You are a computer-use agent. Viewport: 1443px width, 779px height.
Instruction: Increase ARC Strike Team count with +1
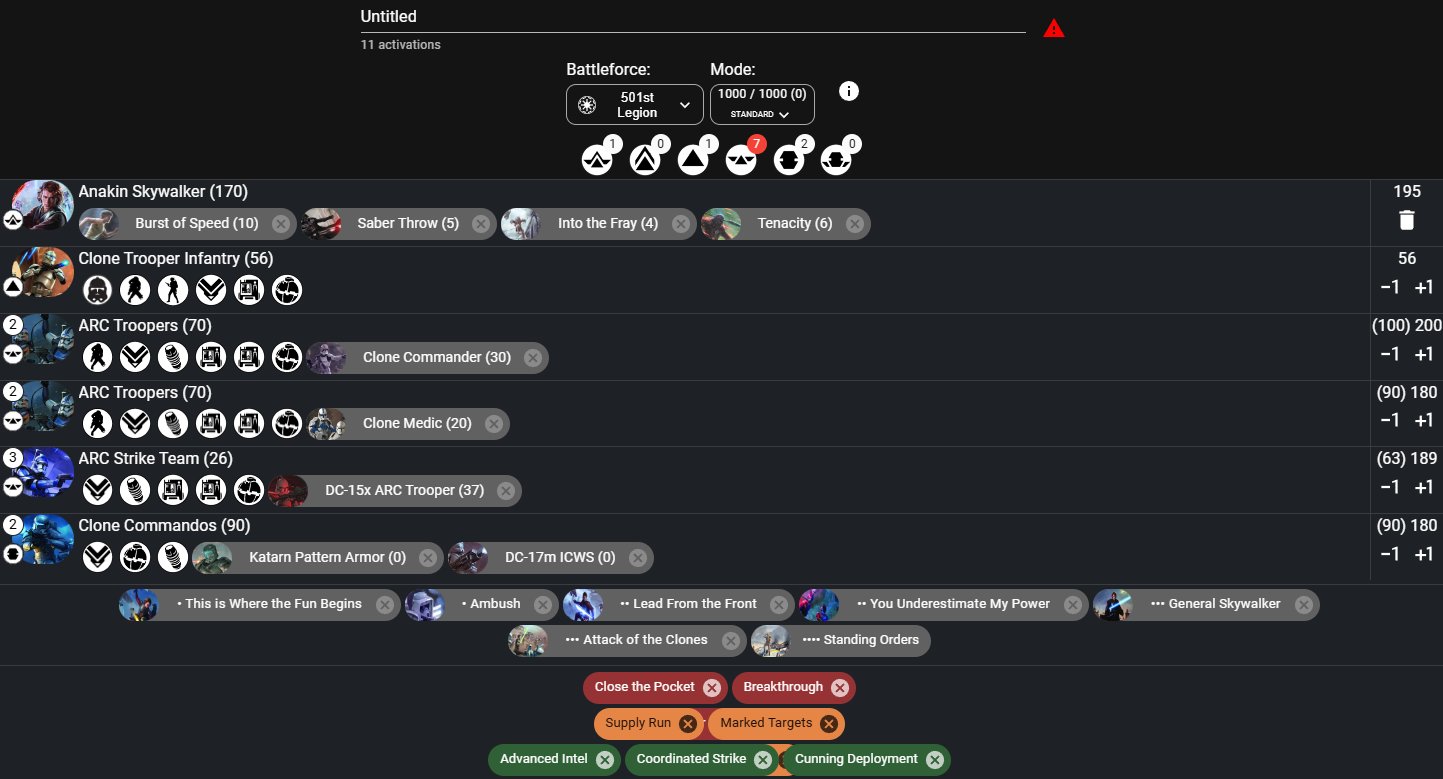[x=1424, y=487]
